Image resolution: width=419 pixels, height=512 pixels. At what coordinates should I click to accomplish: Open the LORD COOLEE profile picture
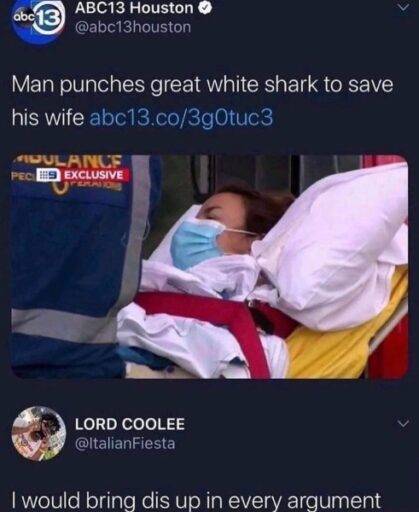click(x=39, y=433)
